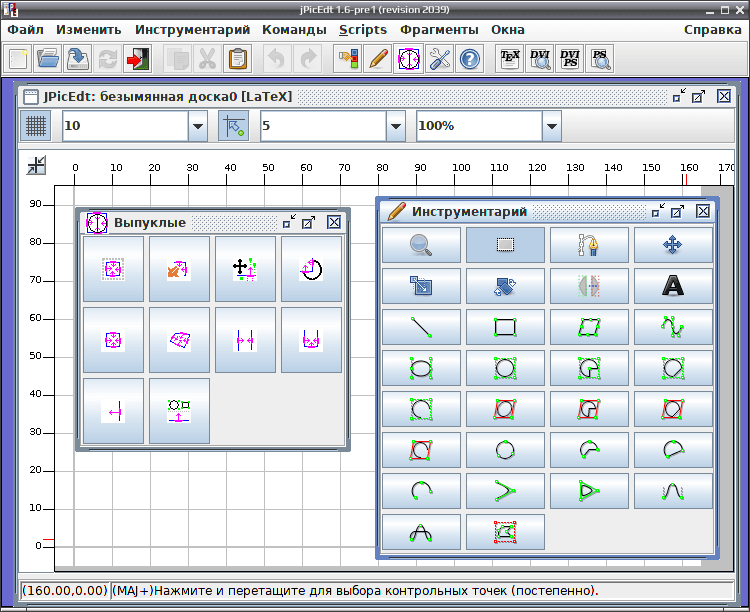The width and height of the screenshot is (750, 612).
Task: Open the Файл menu
Action: tap(25, 30)
